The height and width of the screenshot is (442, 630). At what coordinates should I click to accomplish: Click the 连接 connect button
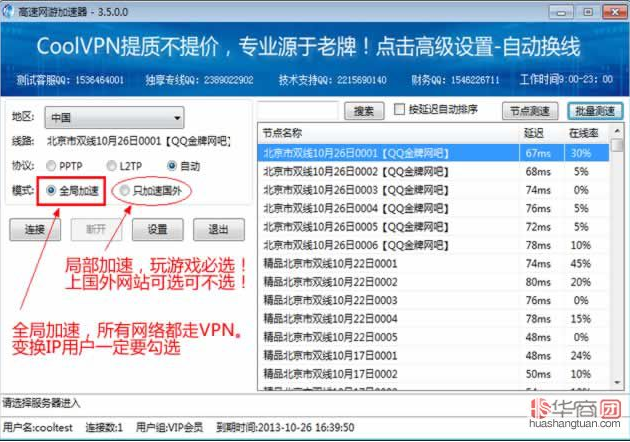tap(35, 230)
